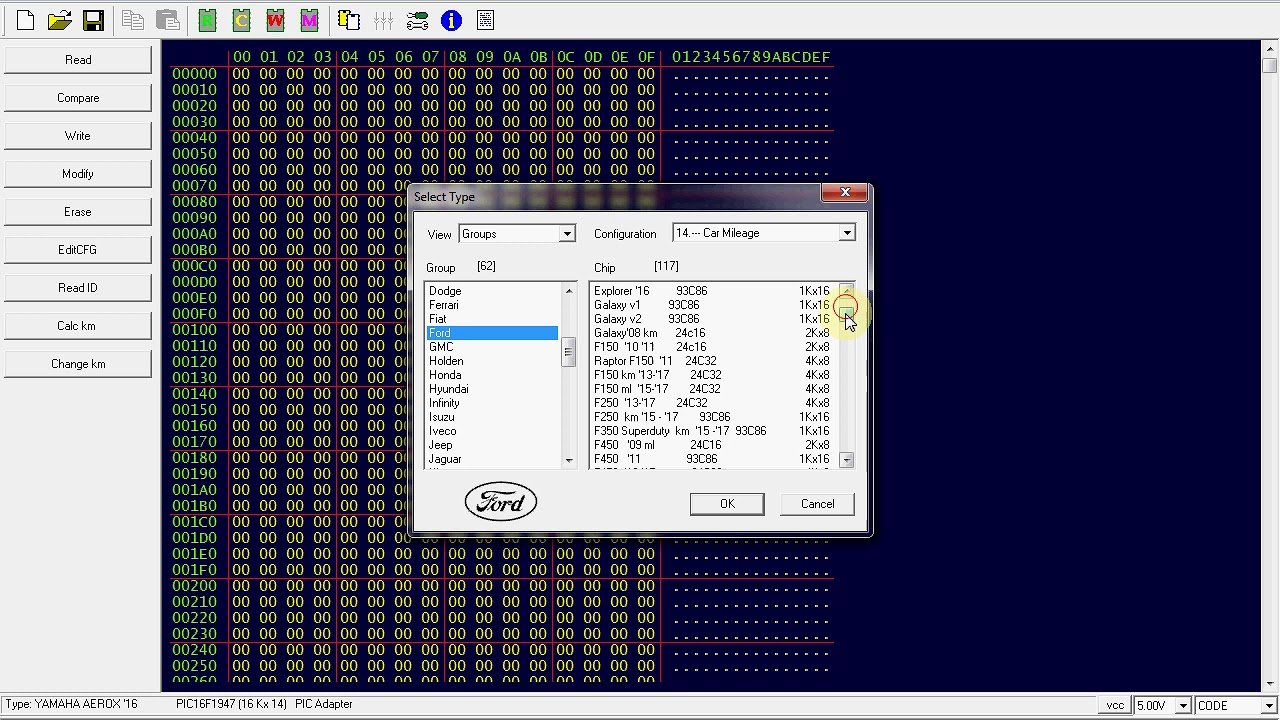Click the magenta M chip icon
This screenshot has height=720, width=1280.
pyautogui.click(x=309, y=20)
